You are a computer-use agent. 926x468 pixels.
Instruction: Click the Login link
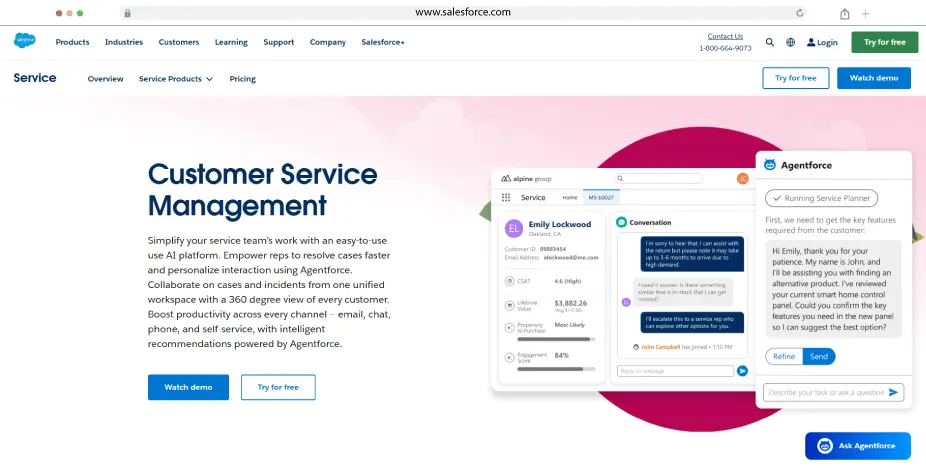827,43
